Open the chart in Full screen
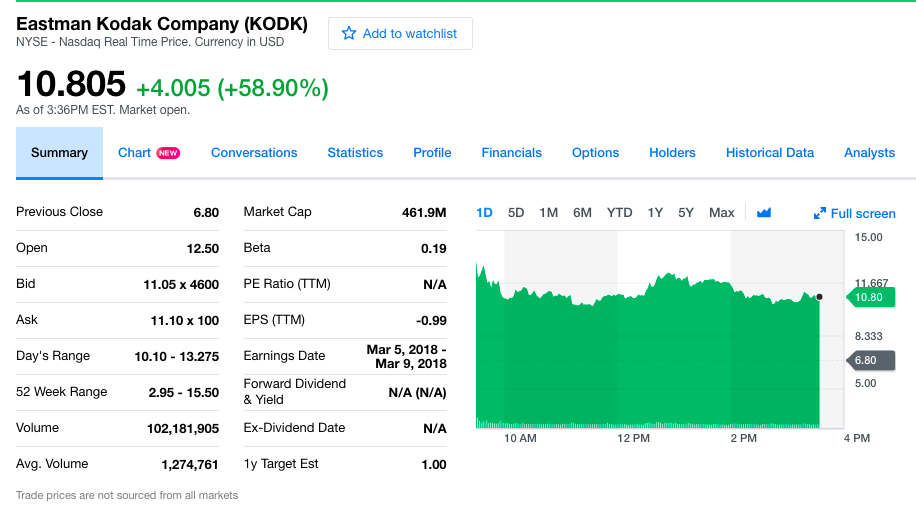 tap(854, 213)
